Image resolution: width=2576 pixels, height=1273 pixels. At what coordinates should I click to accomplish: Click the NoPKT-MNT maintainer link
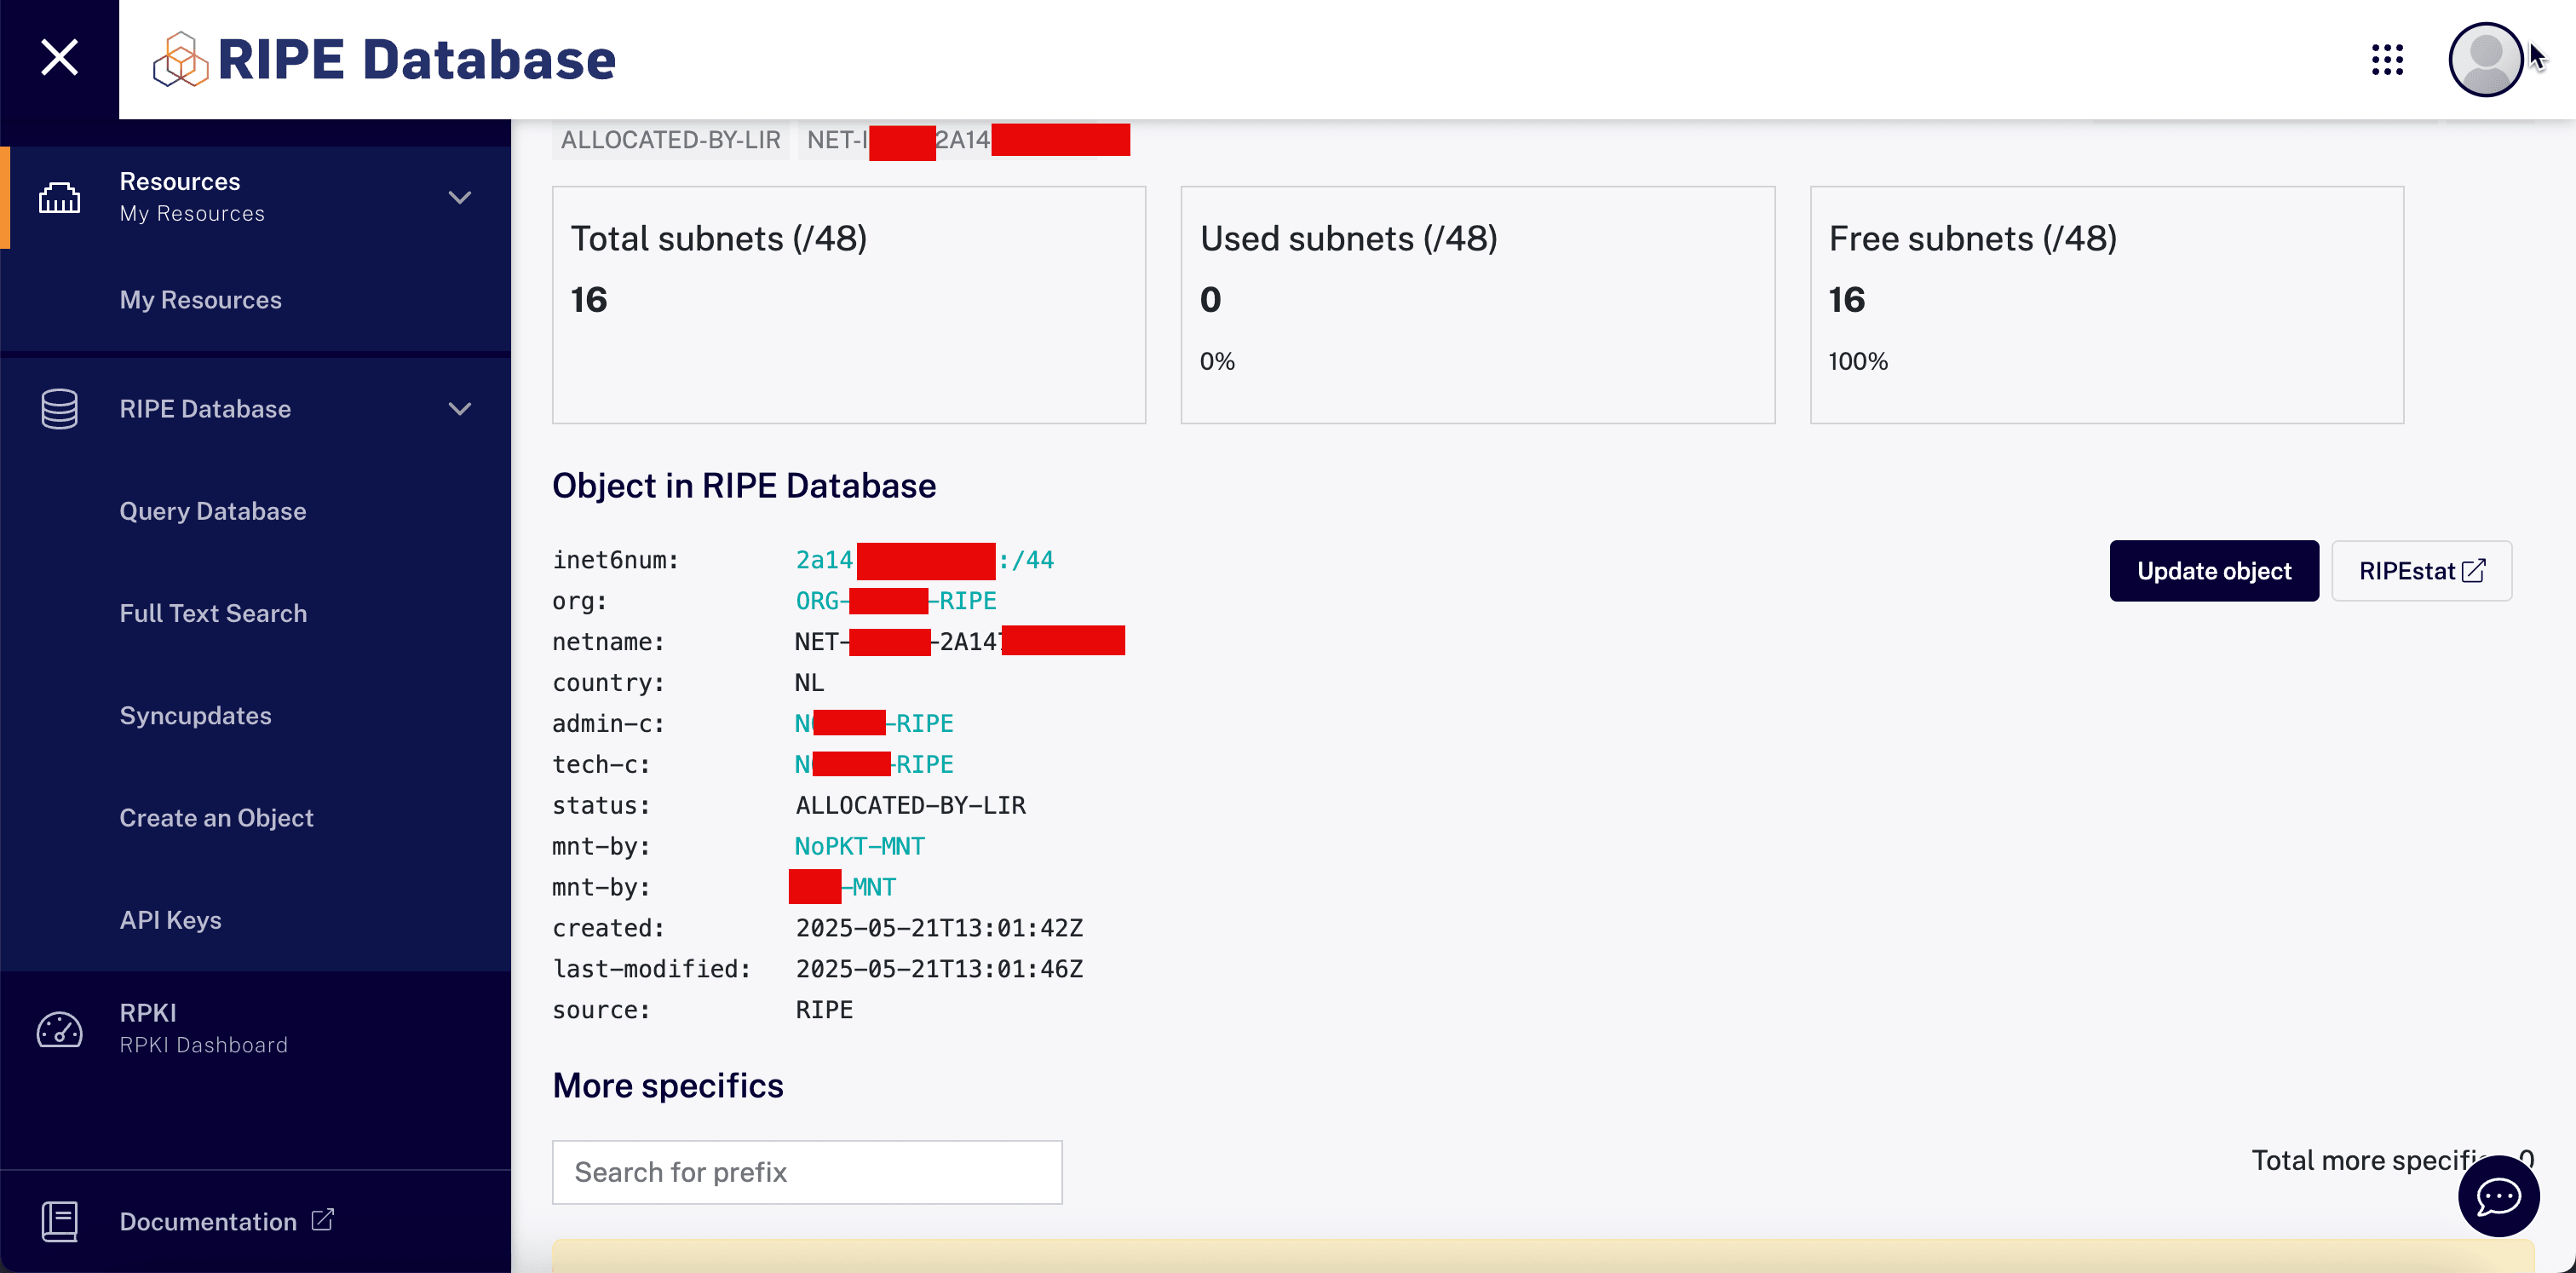[859, 846]
